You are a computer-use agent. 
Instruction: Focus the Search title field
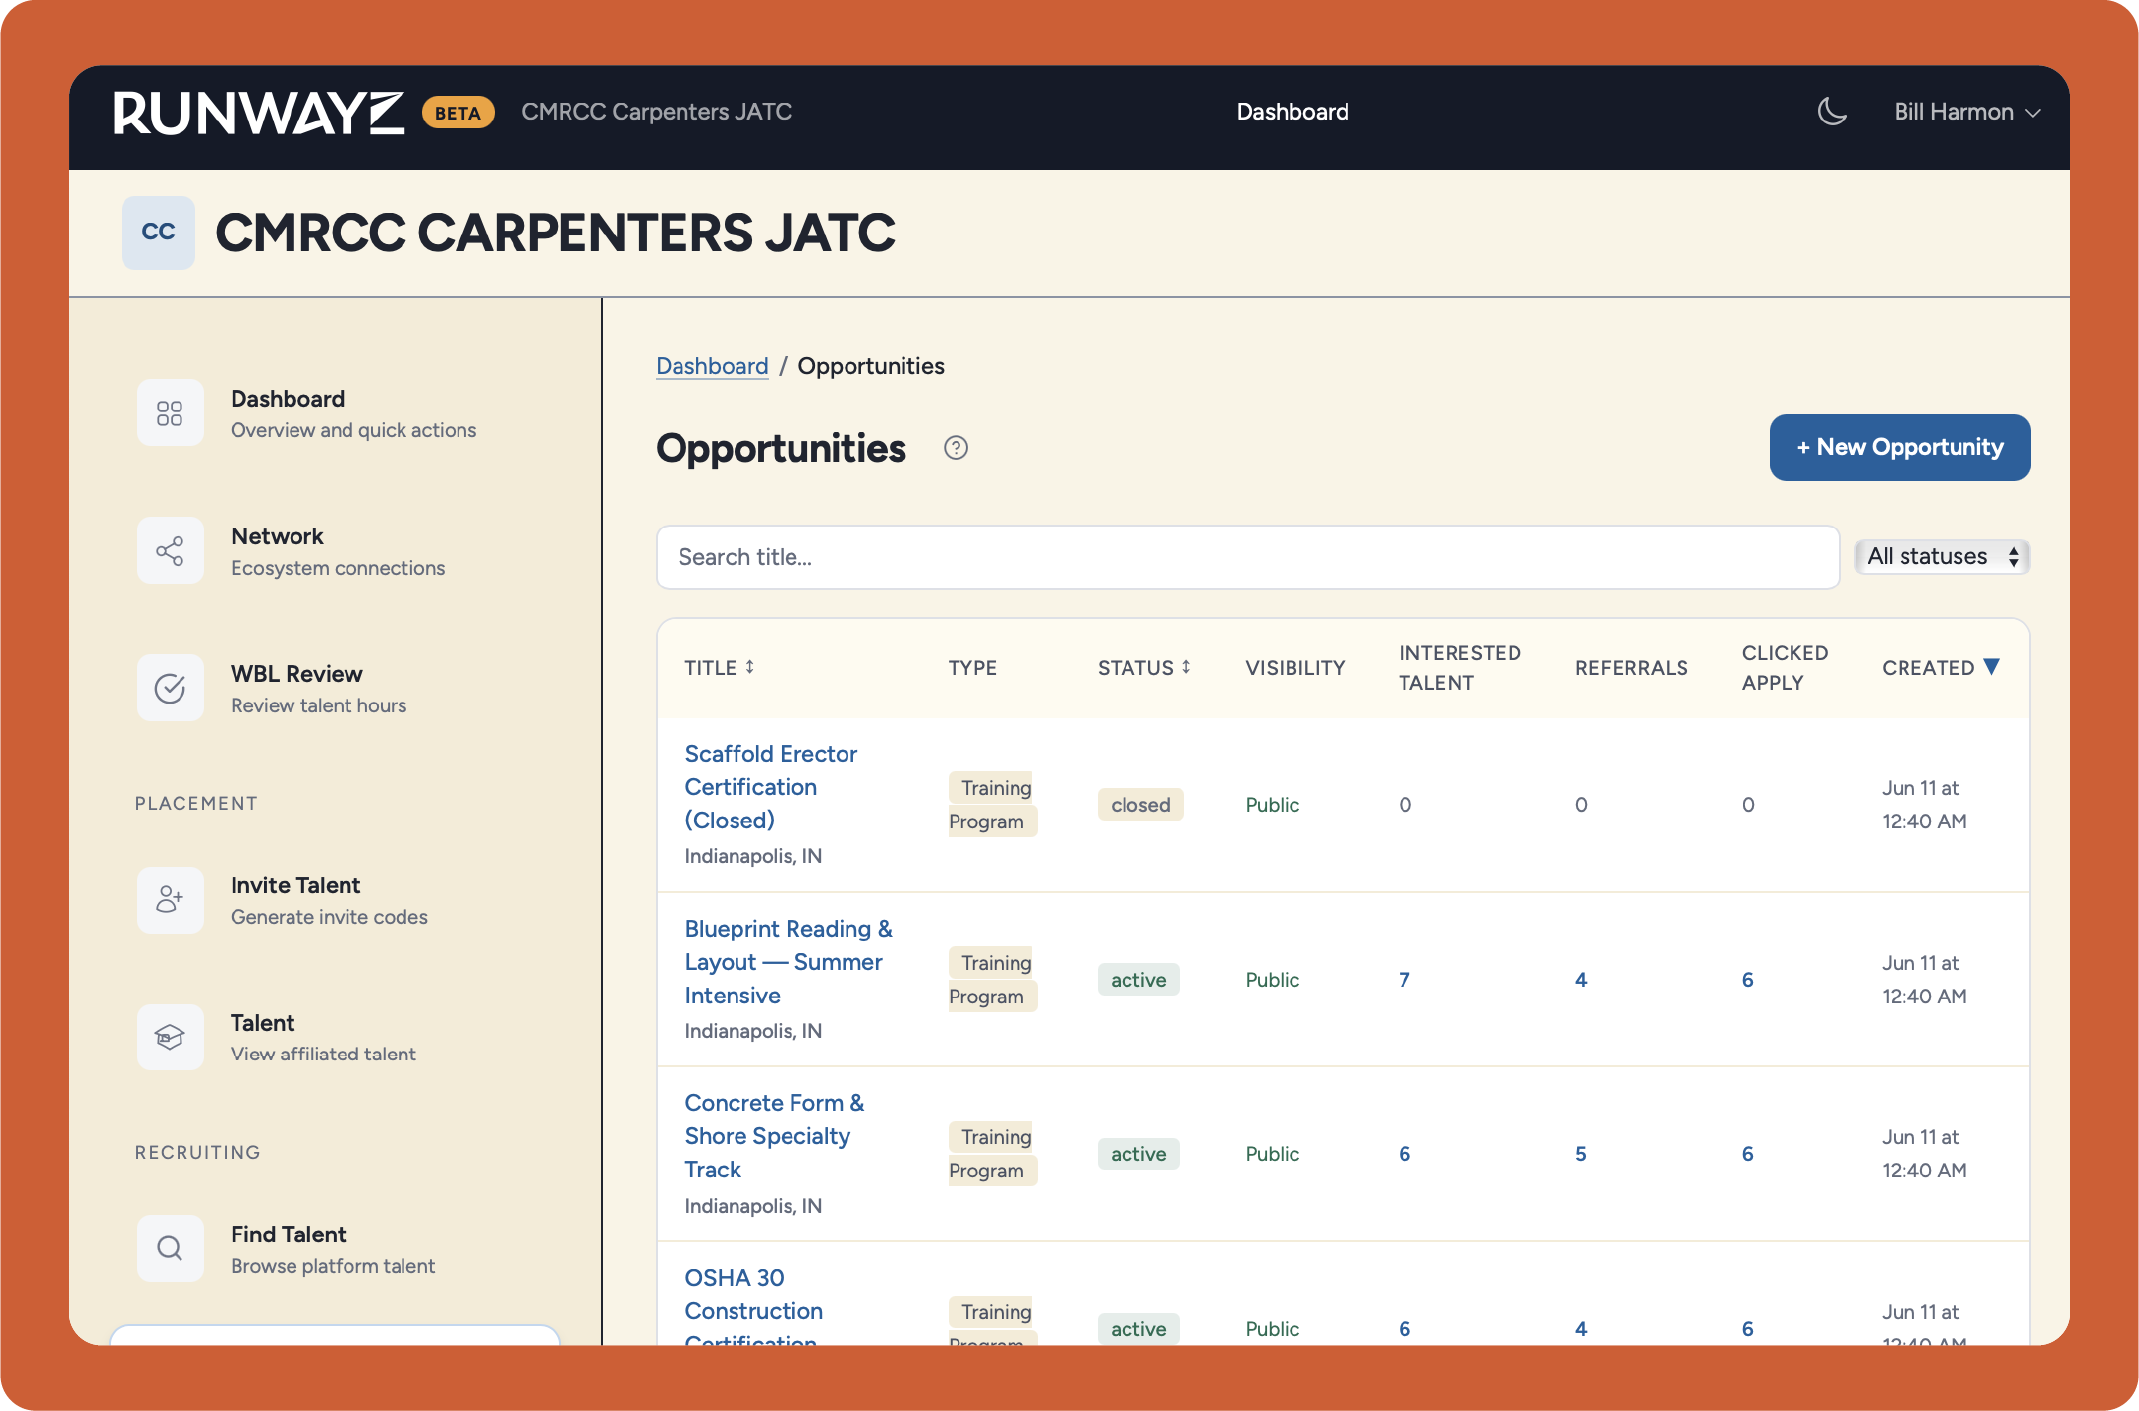(x=1248, y=557)
